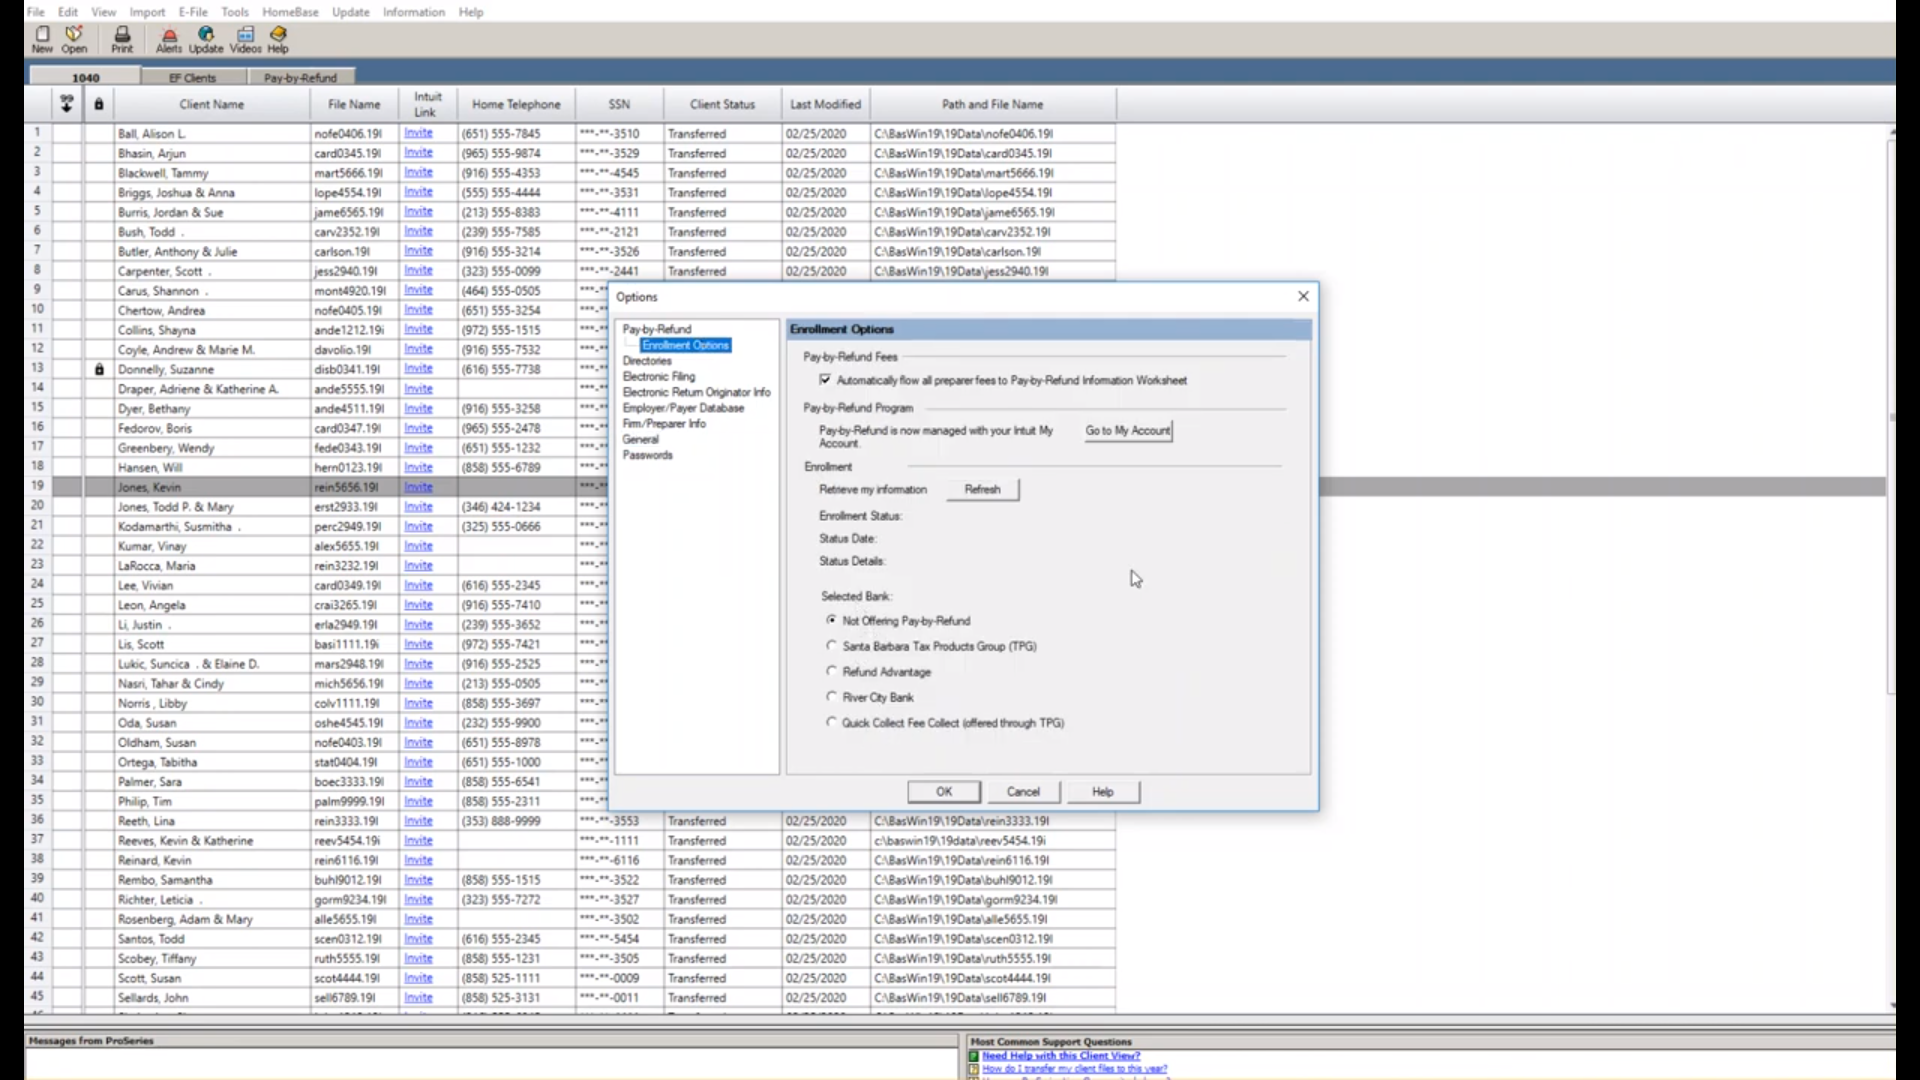Viewport: 1920px width, 1080px height.
Task: Open the HomeBase menu
Action: tap(290, 12)
